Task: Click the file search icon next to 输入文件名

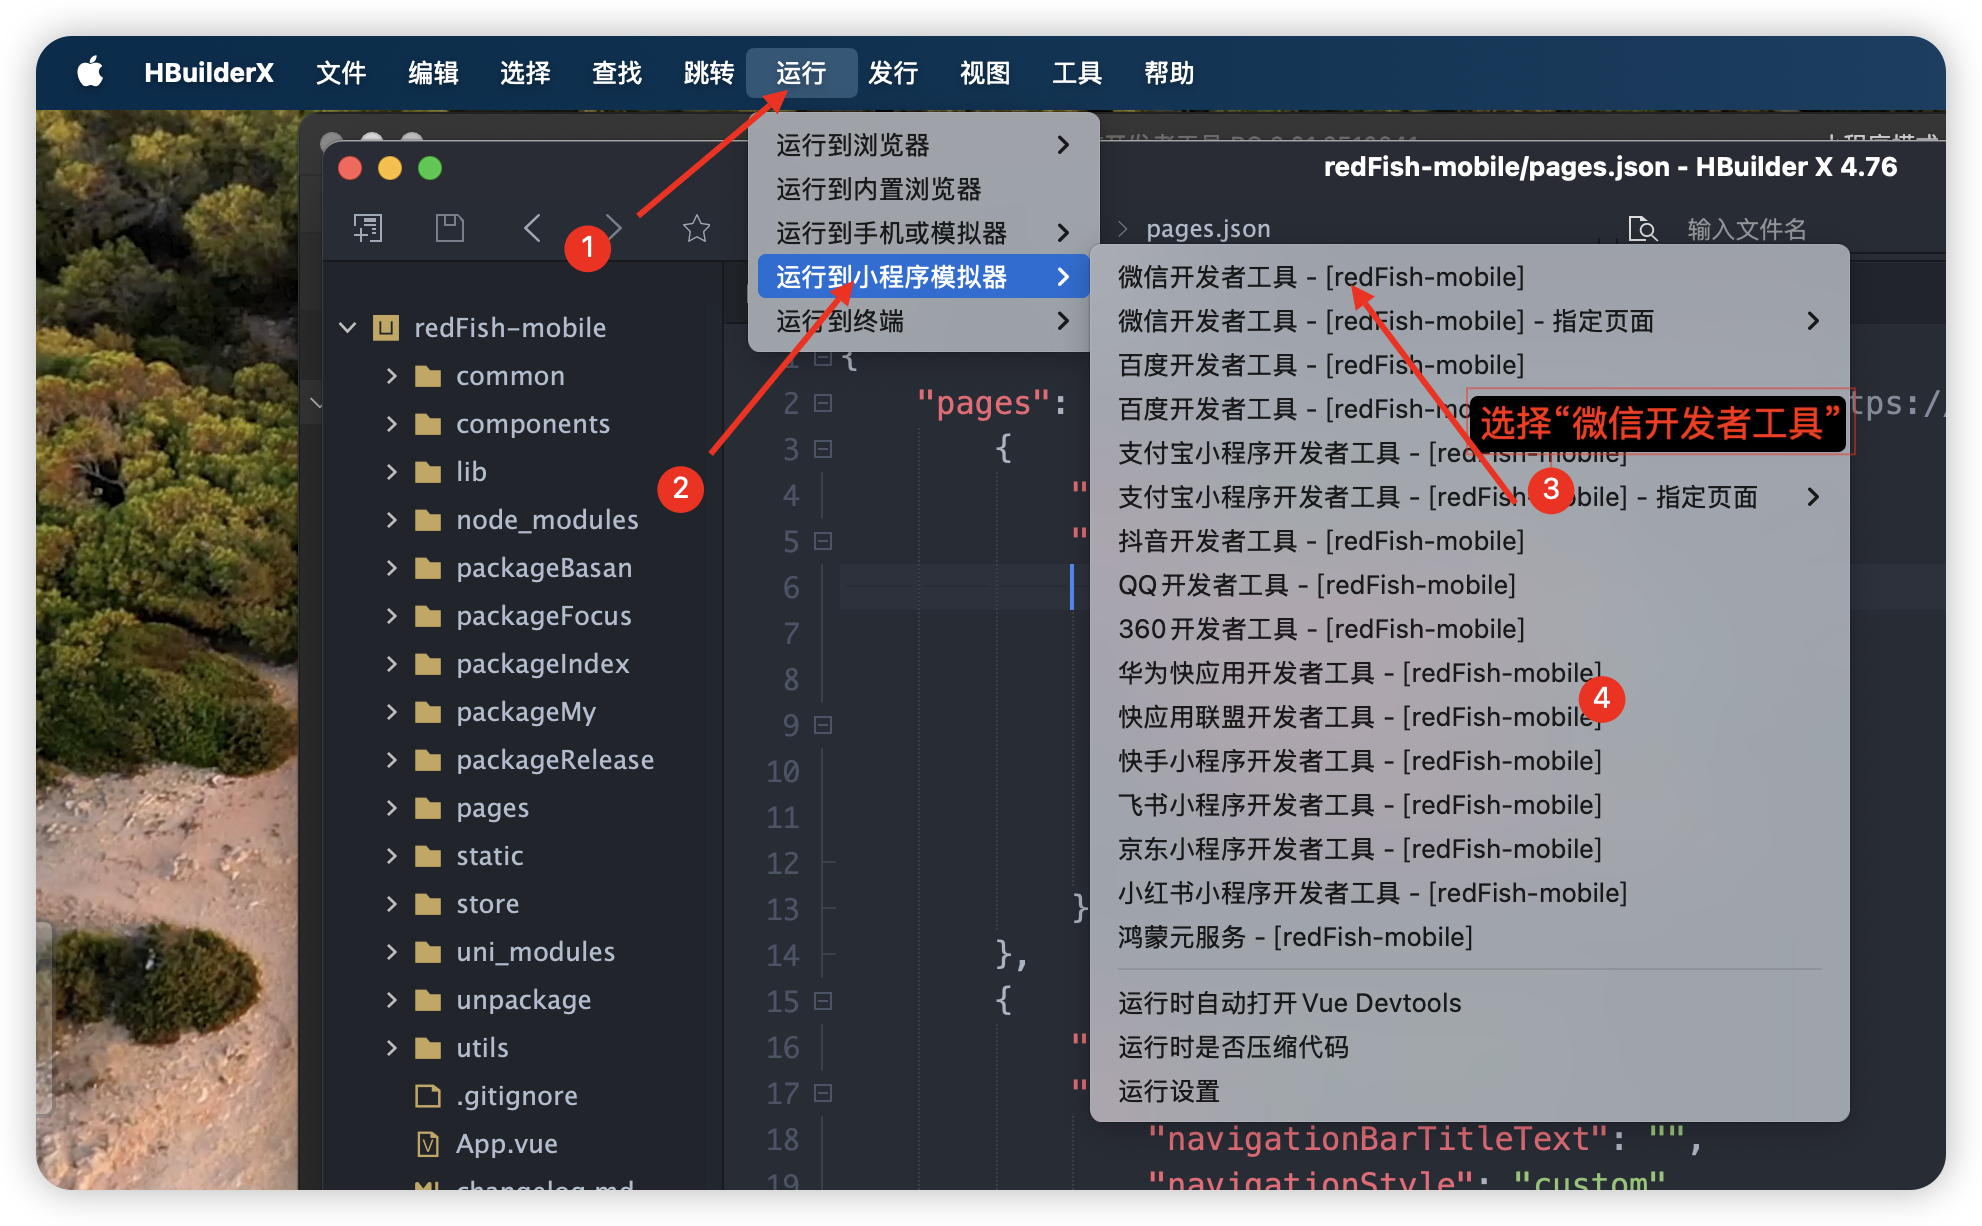Action: tap(1643, 229)
